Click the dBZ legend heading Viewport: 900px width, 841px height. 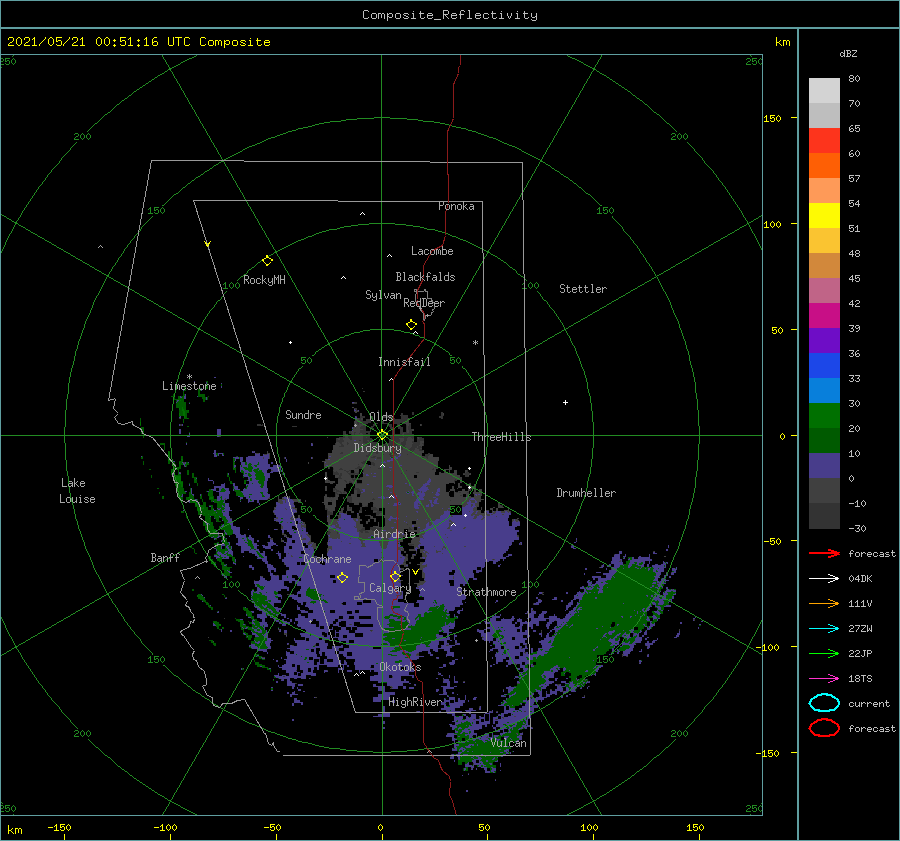[848, 53]
